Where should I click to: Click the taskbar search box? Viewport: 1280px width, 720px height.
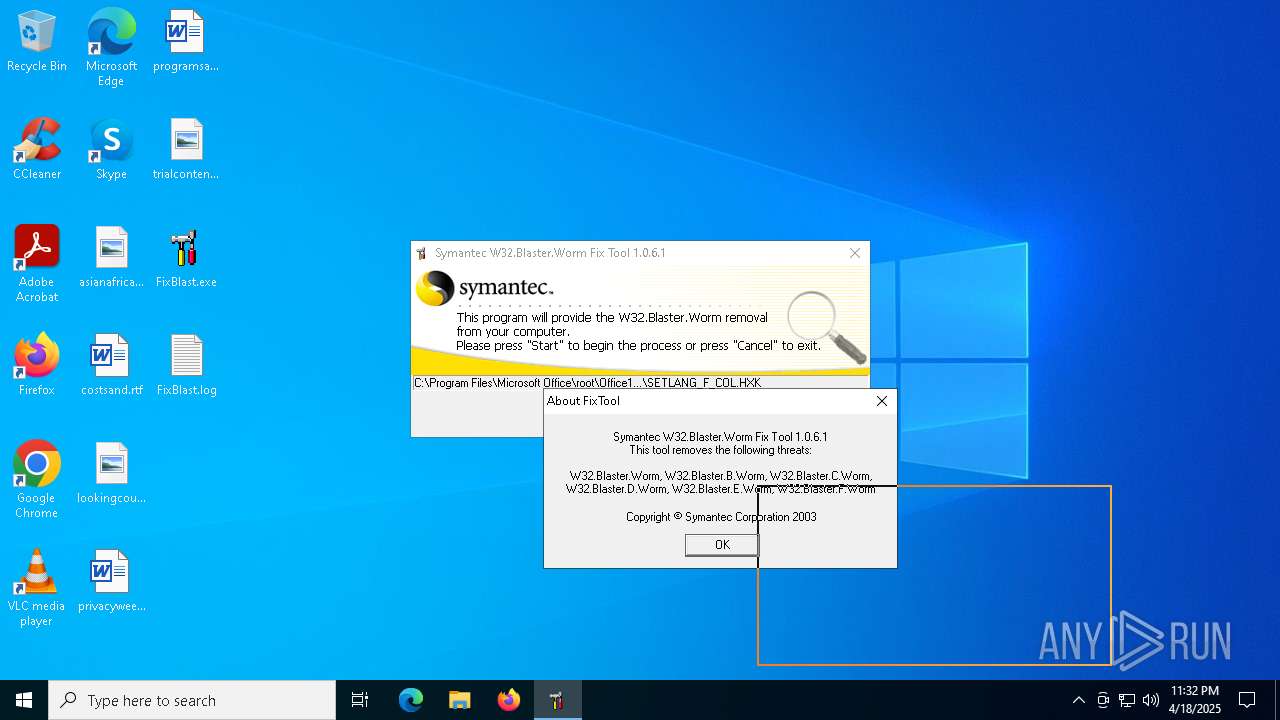coord(192,700)
